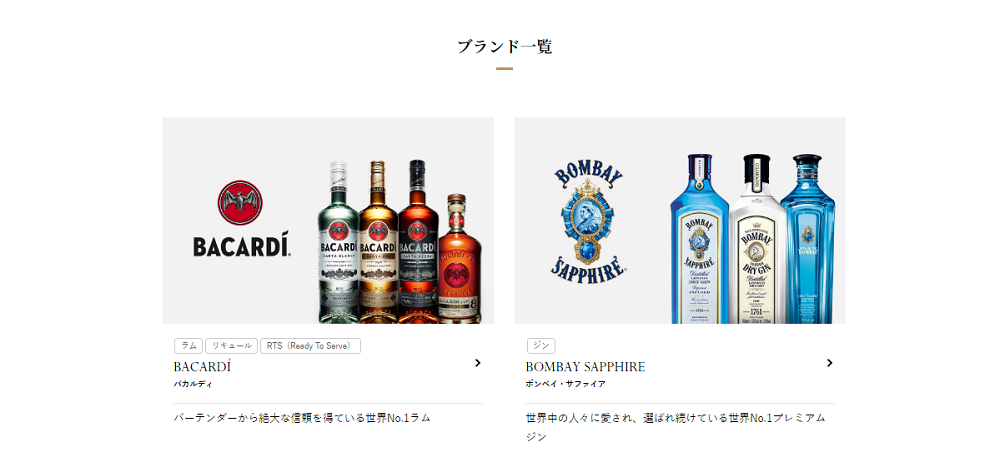Open the BOMBAY SAPPHIRE brand title link
Screen dimensions: 1000x462
point(585,367)
